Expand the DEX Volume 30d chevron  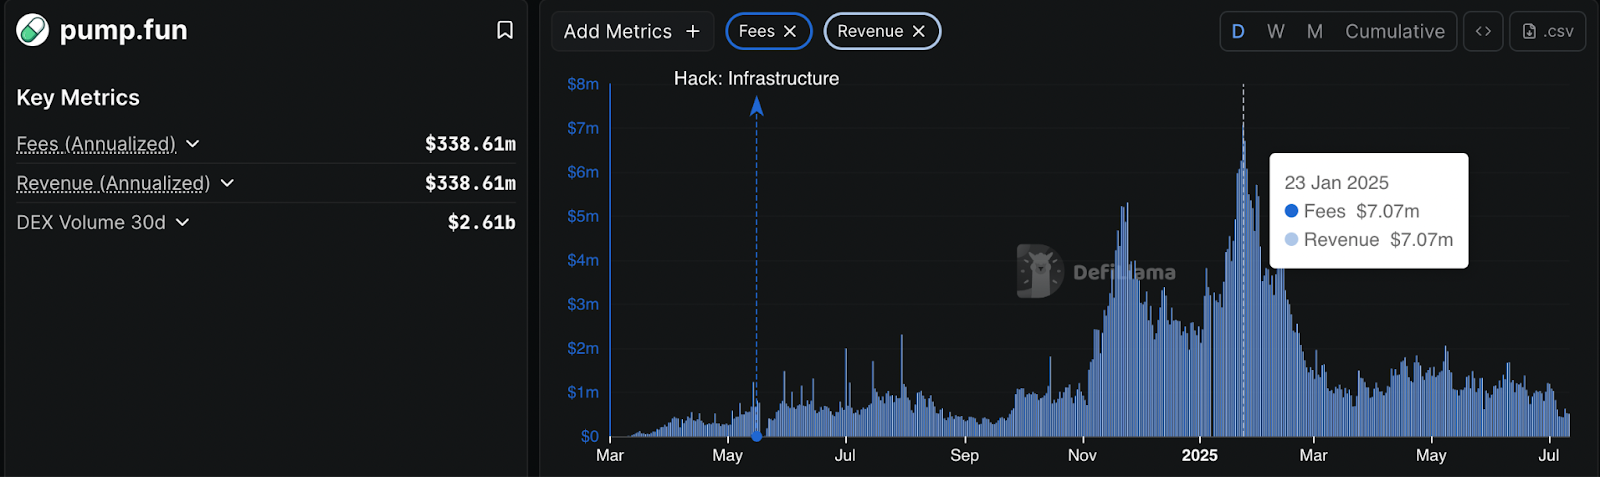pyautogui.click(x=182, y=222)
